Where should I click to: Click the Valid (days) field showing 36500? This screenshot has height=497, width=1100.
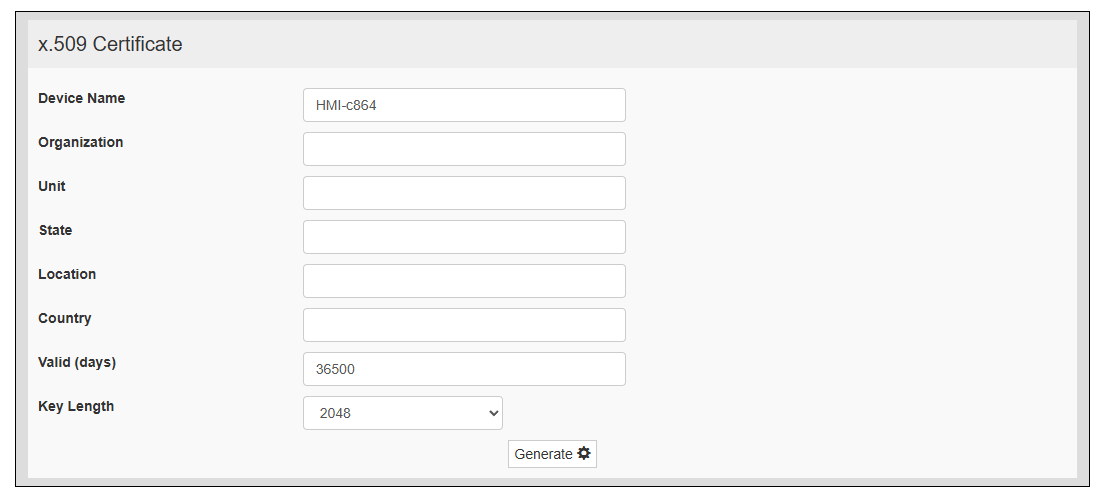(x=464, y=369)
